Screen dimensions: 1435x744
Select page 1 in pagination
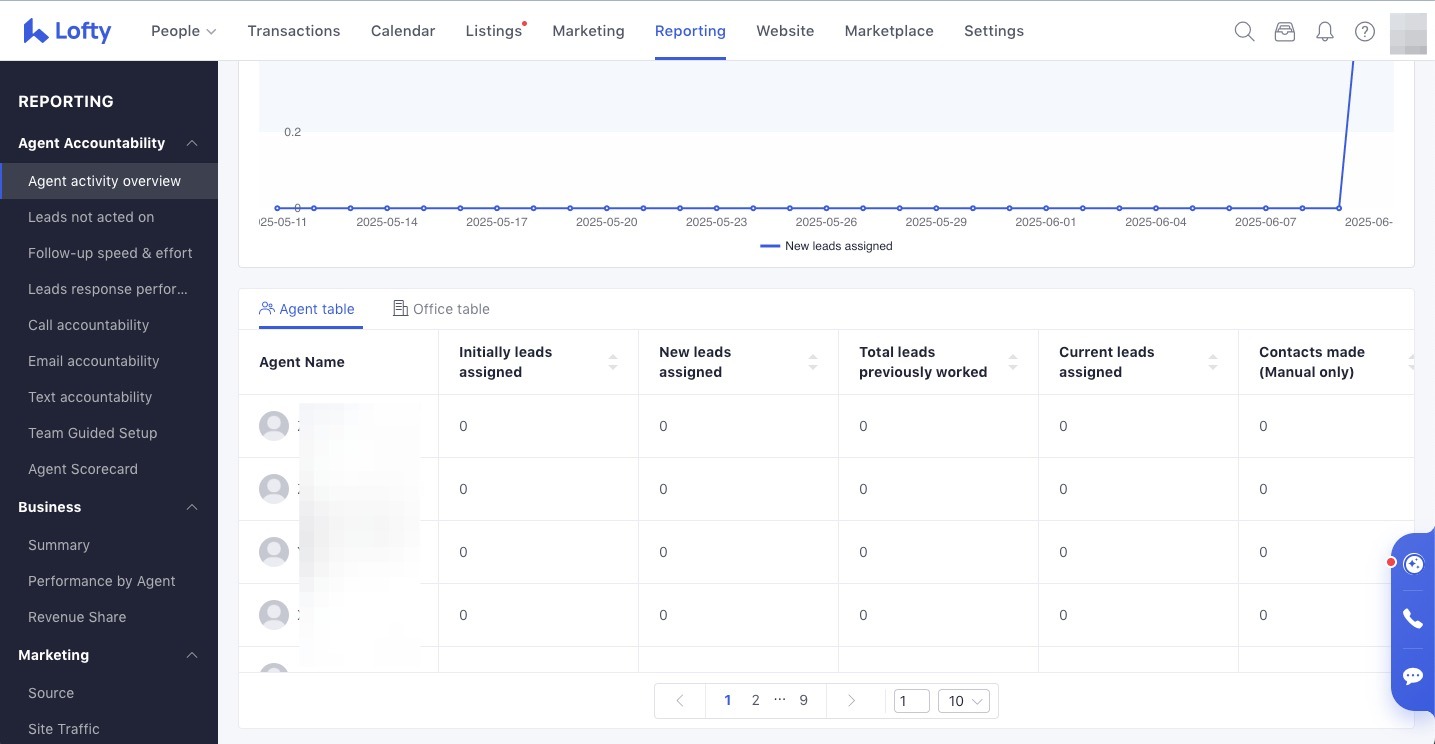[727, 700]
